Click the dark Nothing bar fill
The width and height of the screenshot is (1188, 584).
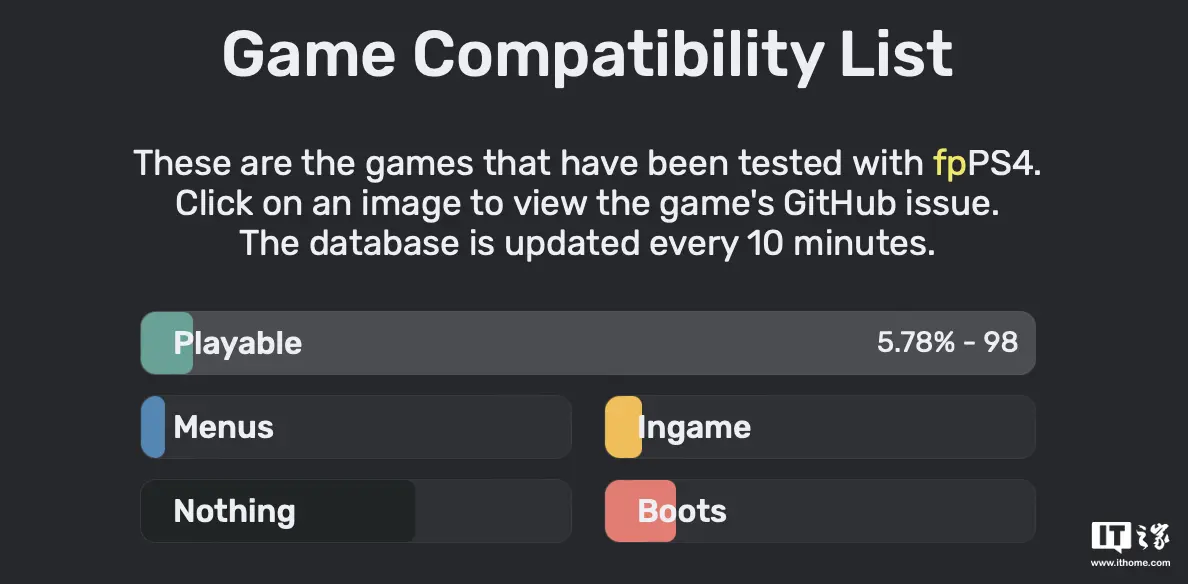pos(278,511)
